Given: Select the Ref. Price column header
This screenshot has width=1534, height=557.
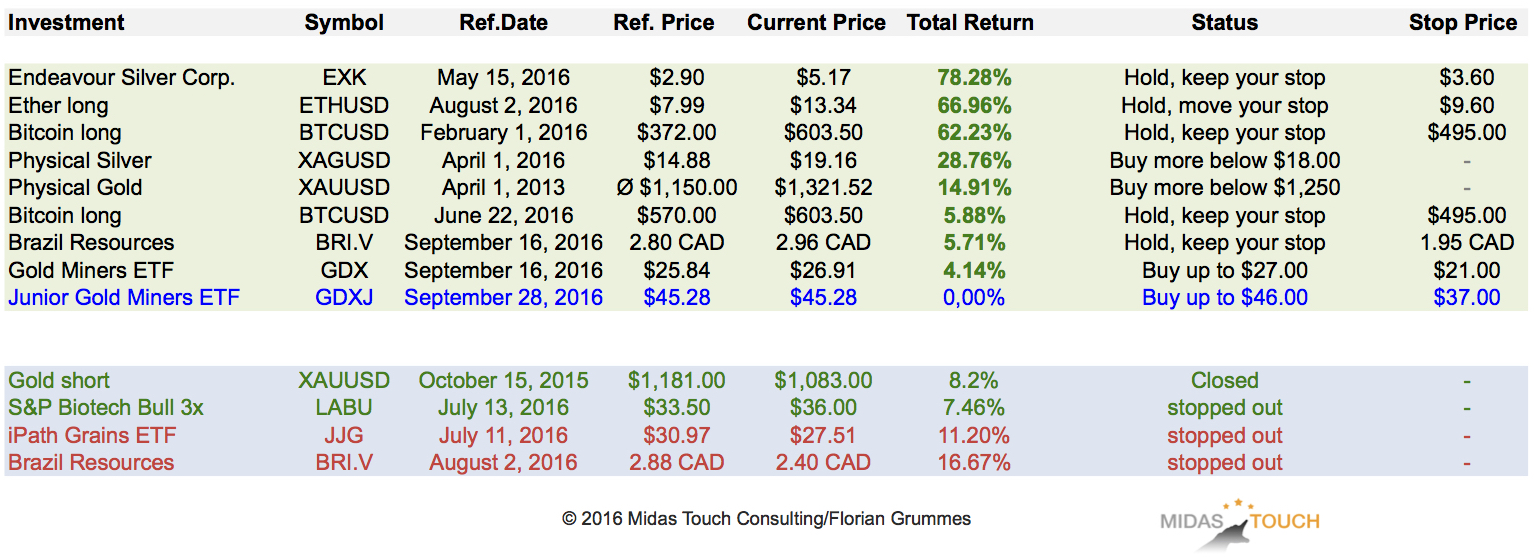Looking at the screenshot, I should (x=664, y=23).
